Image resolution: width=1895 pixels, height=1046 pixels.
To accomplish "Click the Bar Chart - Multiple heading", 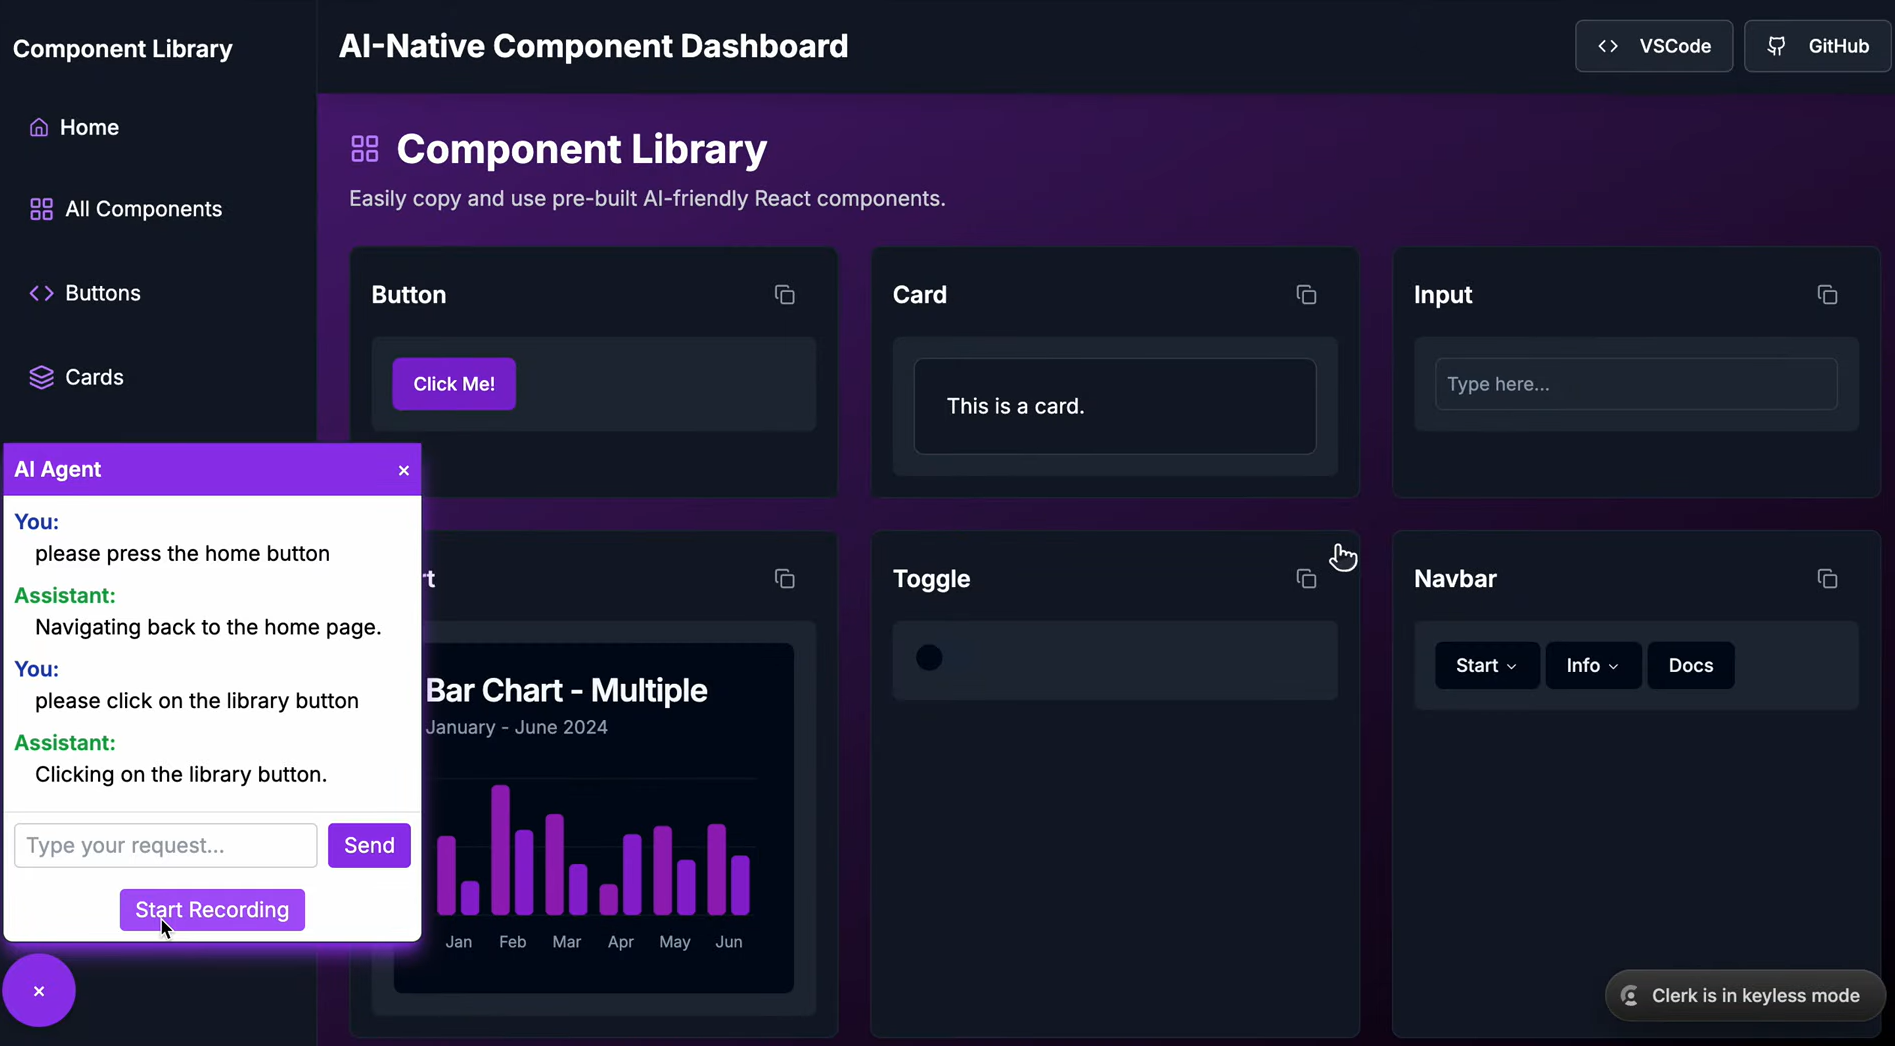I will coord(567,690).
